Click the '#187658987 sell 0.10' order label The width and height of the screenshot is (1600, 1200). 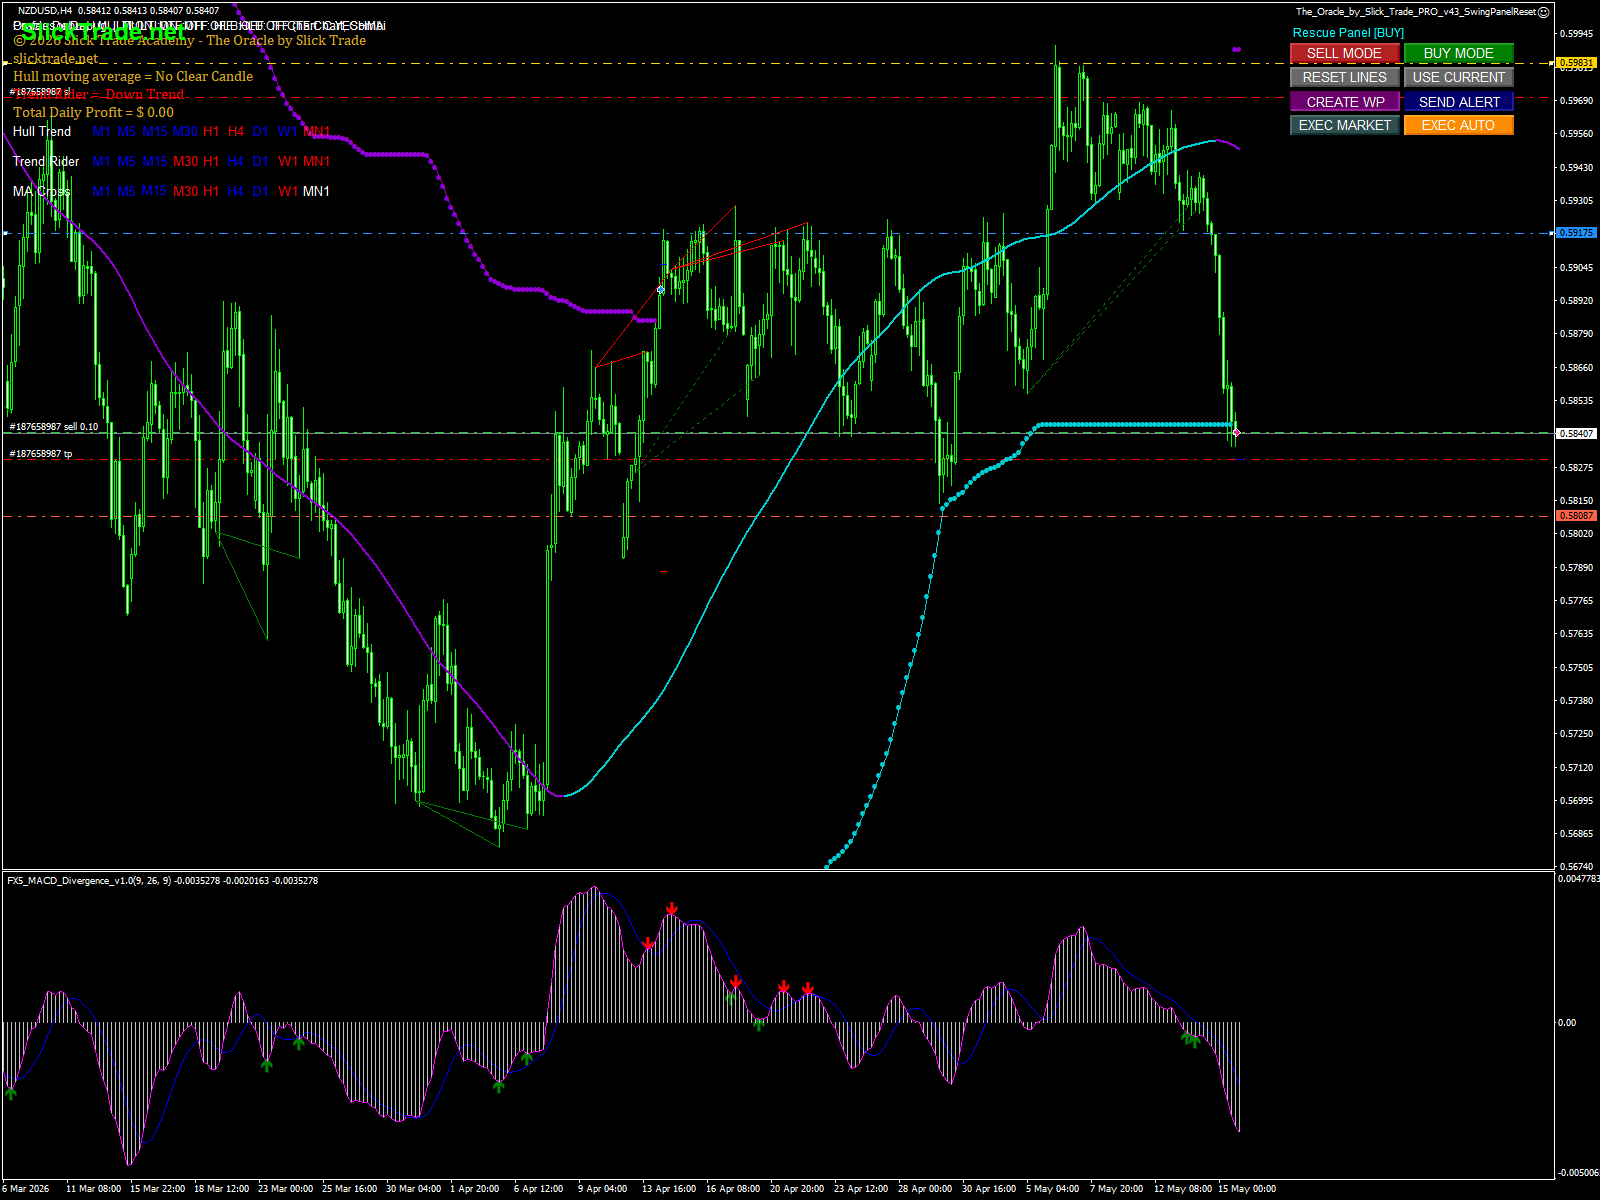[x=54, y=427]
